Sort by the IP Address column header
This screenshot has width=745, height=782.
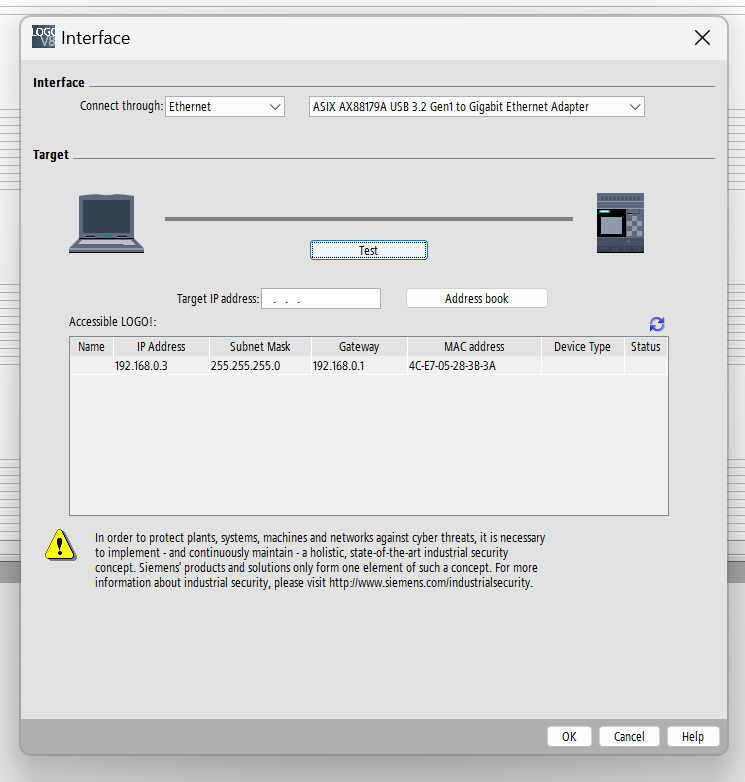tap(161, 347)
